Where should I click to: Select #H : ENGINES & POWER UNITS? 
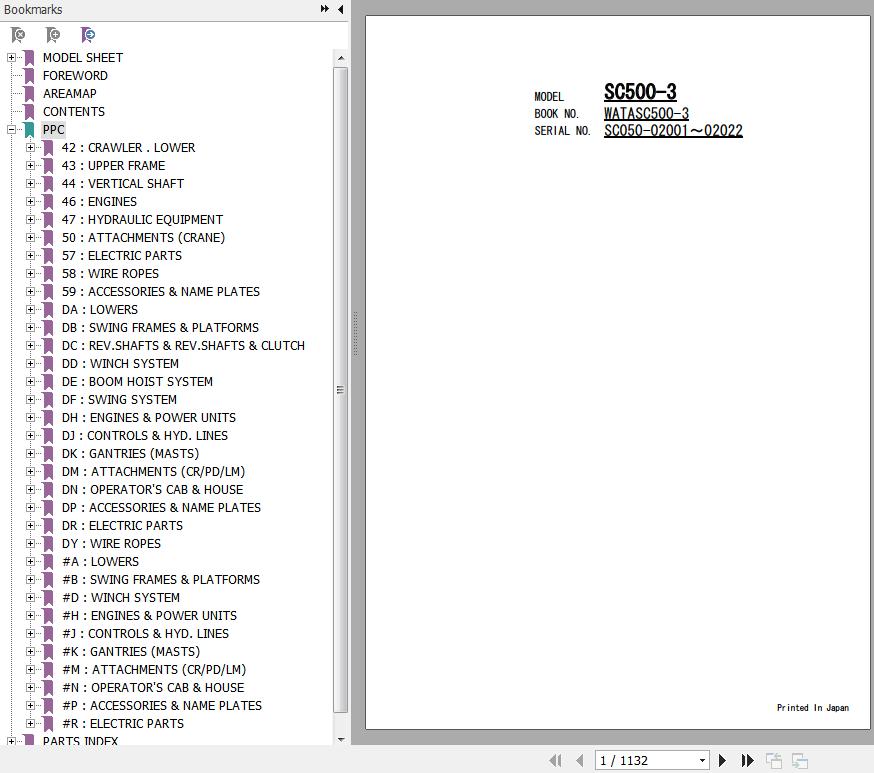(x=149, y=615)
